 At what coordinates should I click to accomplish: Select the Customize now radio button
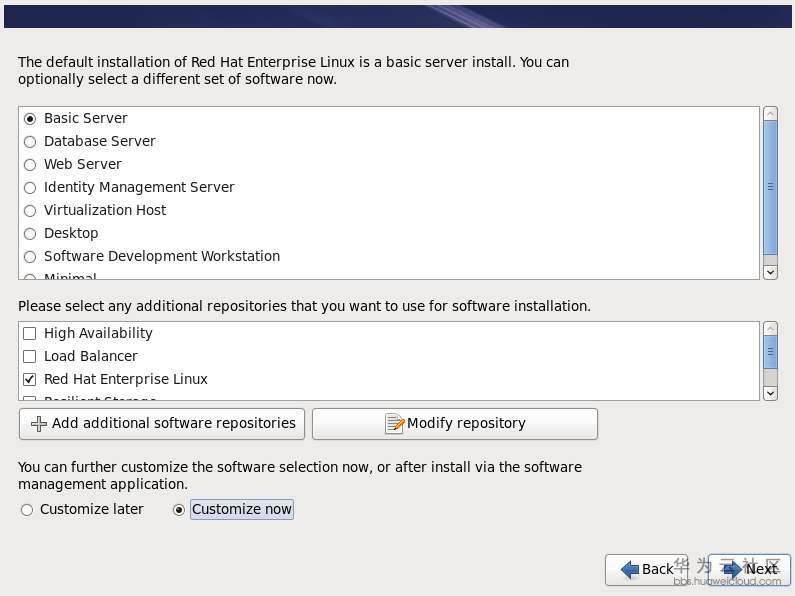[x=178, y=510]
